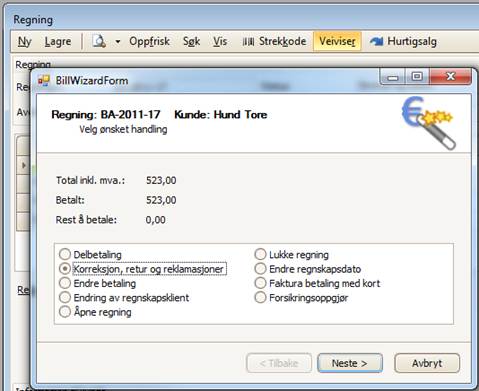Select the Åpne regning radio button
Screen dimensions: 479x391
click(x=65, y=312)
